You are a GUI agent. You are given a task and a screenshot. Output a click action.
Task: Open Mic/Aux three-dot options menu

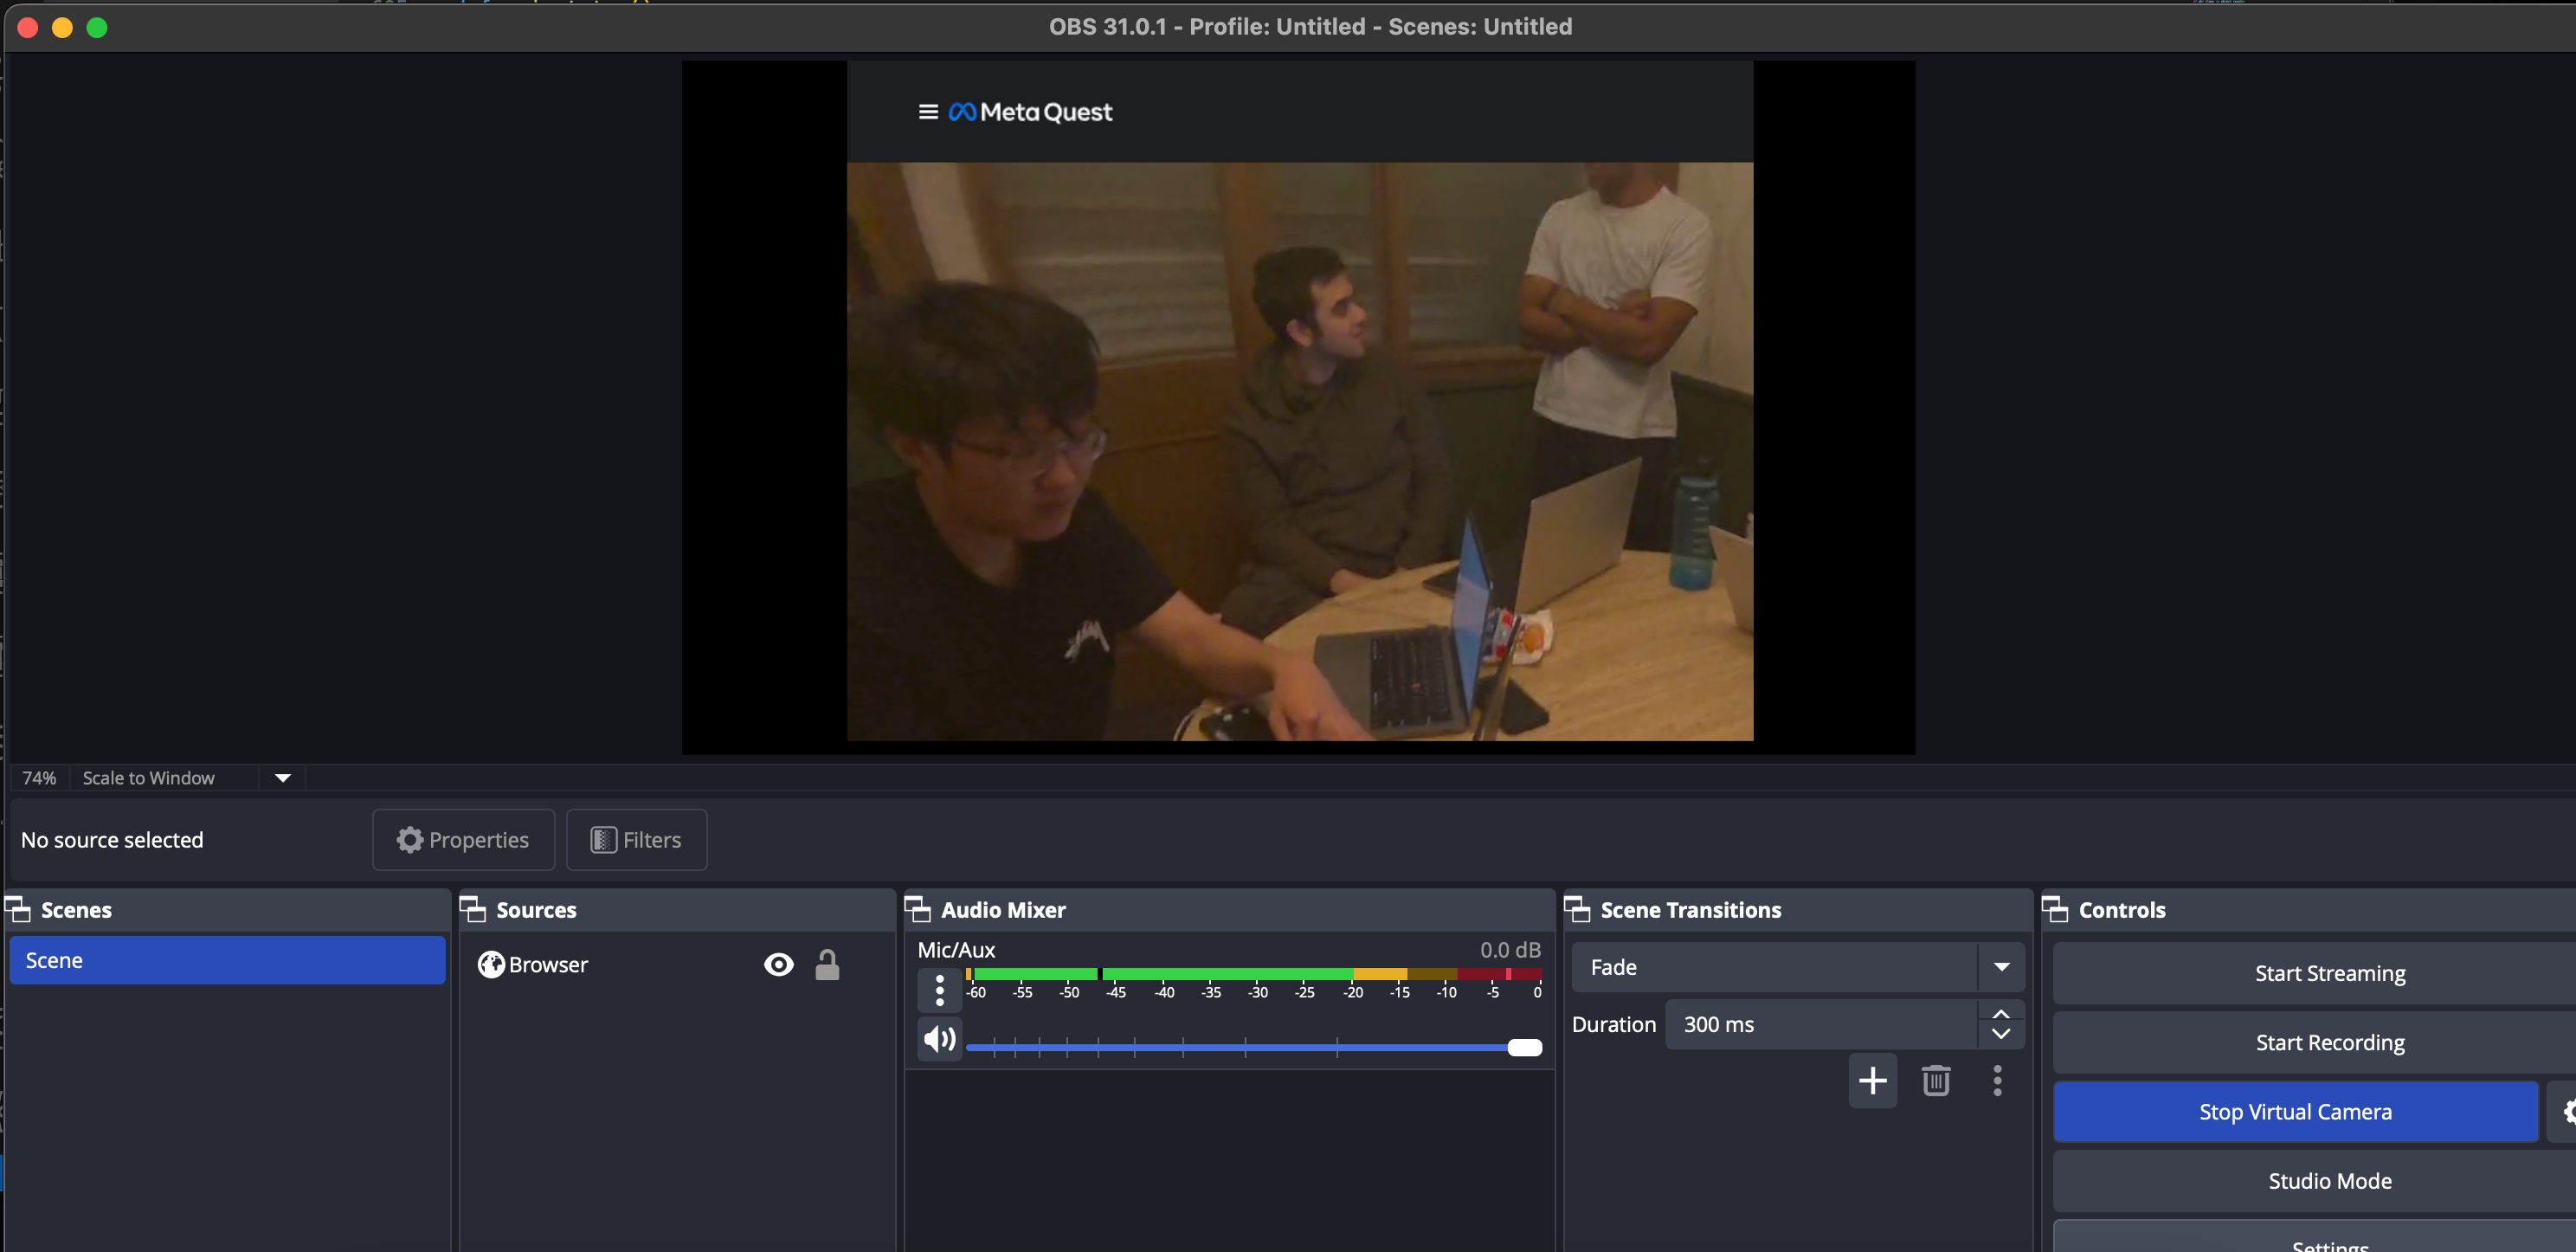pyautogui.click(x=939, y=990)
